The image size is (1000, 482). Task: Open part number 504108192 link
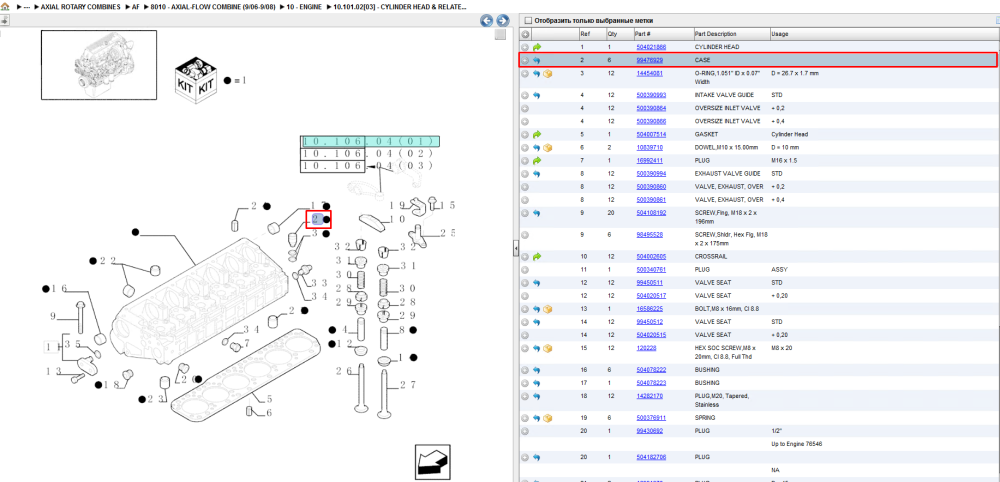[x=651, y=213]
